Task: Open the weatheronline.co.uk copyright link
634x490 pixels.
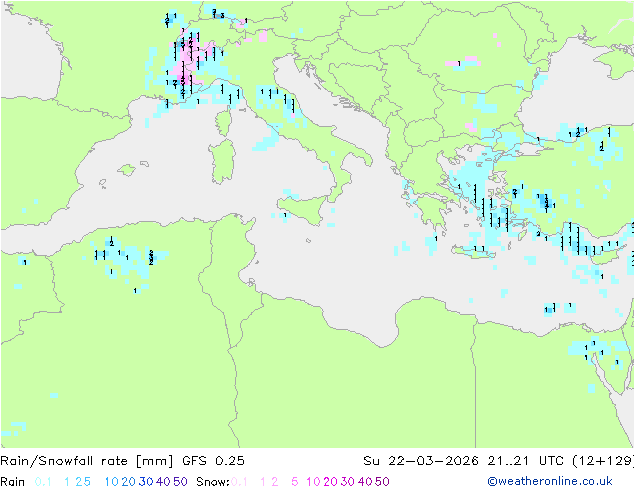Action: click(x=550, y=481)
